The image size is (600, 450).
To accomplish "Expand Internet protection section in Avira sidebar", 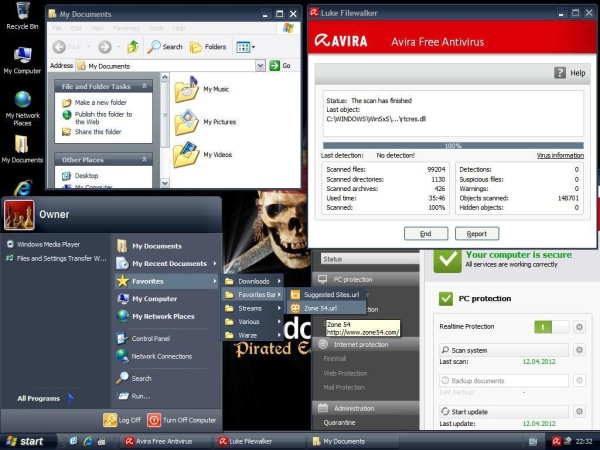I will coord(366,344).
